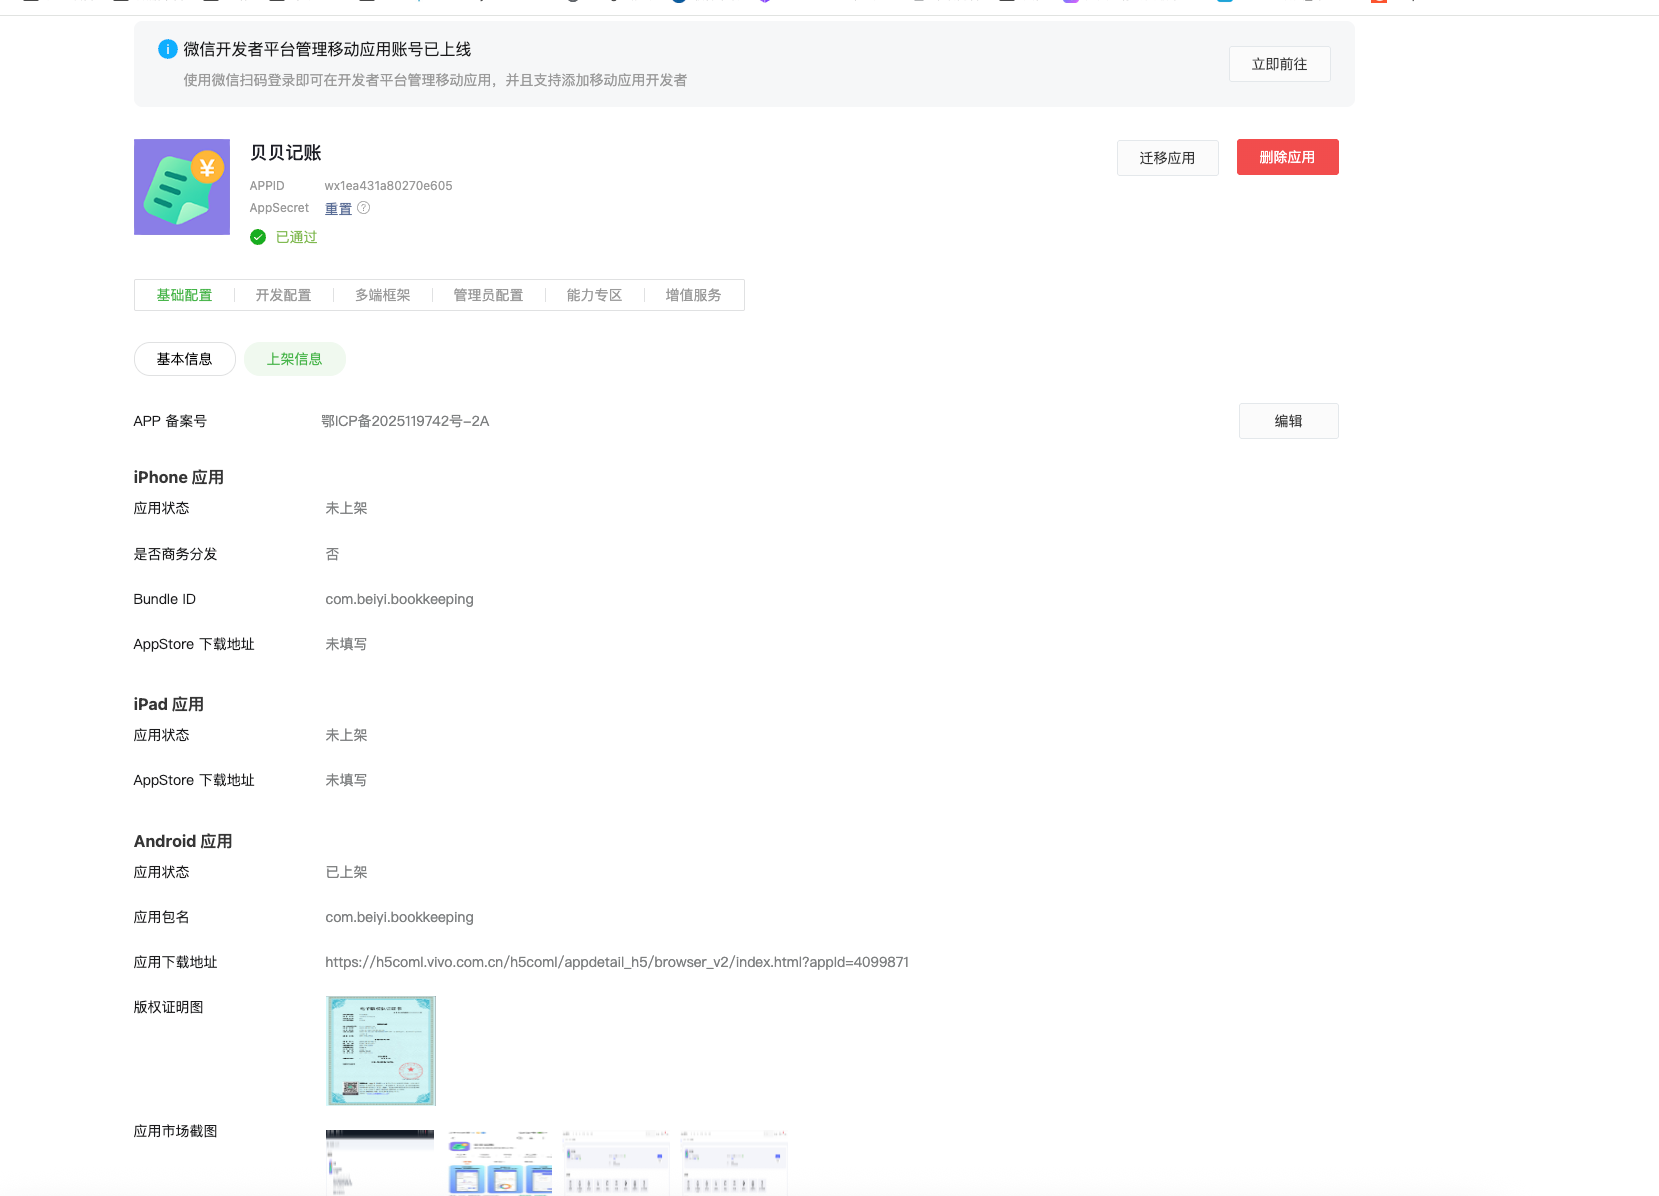This screenshot has height=1196, width=1659.
Task: Click the Android 应用 section heading
Action: click(x=183, y=841)
